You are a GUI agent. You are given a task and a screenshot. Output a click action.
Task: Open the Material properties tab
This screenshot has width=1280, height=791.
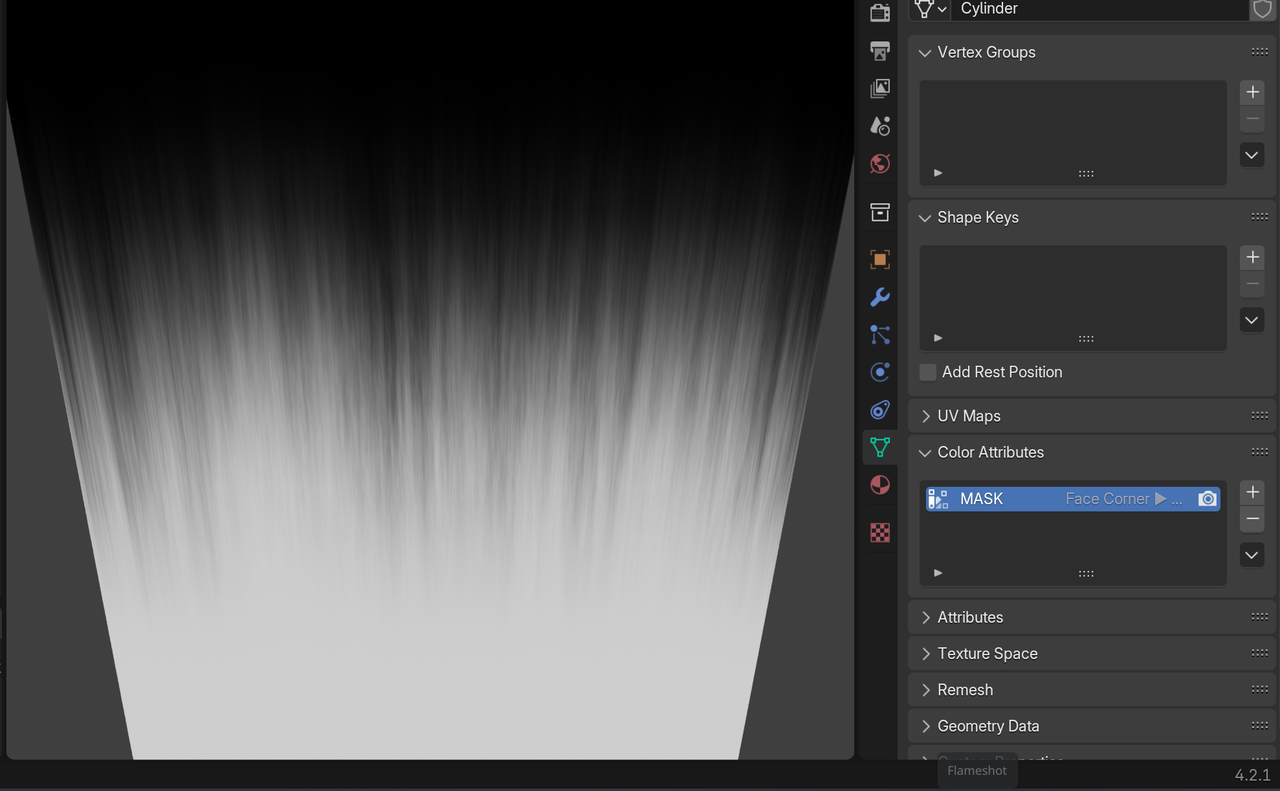(x=880, y=485)
